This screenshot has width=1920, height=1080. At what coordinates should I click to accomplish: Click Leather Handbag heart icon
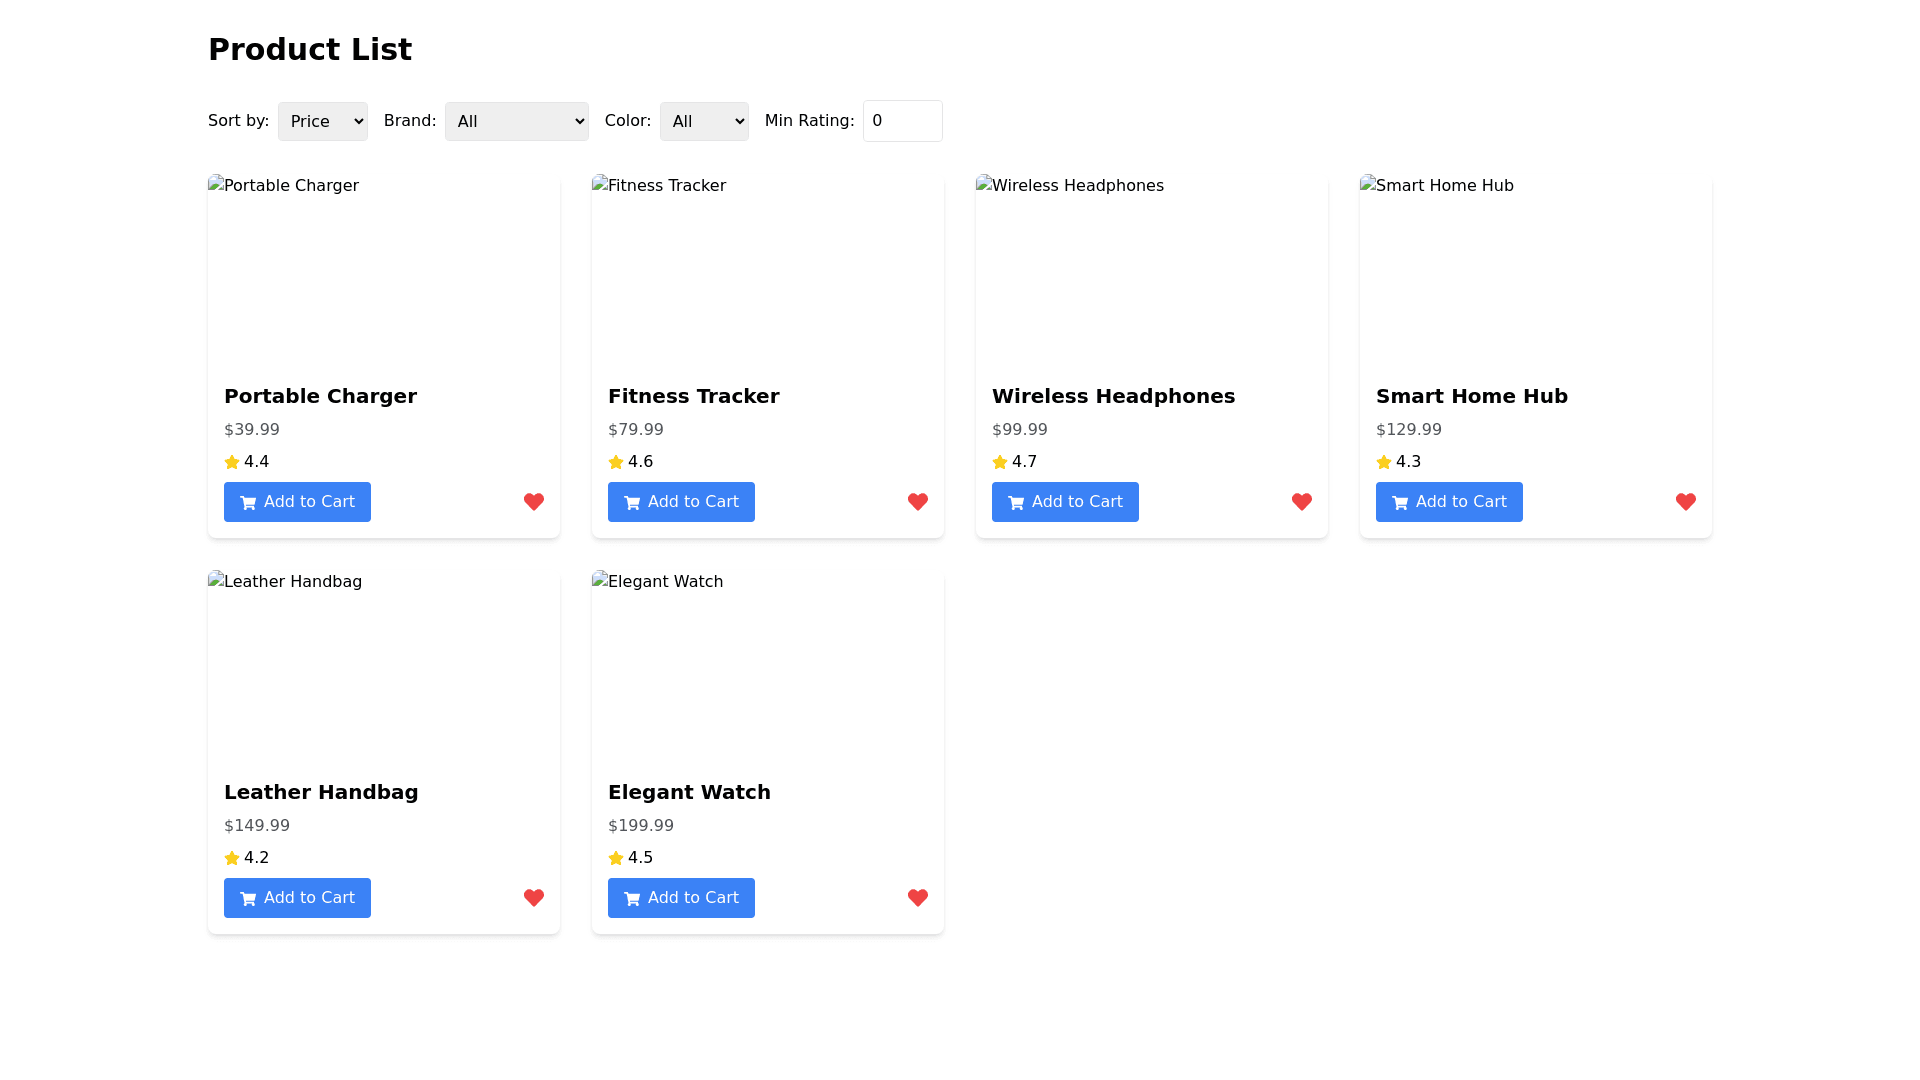point(534,898)
